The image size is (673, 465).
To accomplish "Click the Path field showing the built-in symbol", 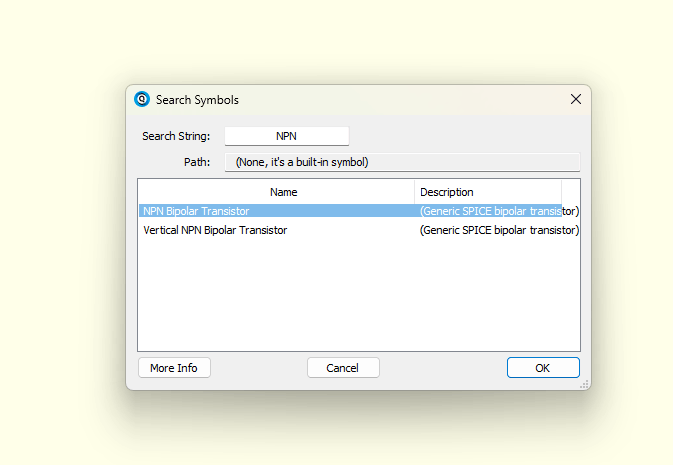I will [402, 162].
